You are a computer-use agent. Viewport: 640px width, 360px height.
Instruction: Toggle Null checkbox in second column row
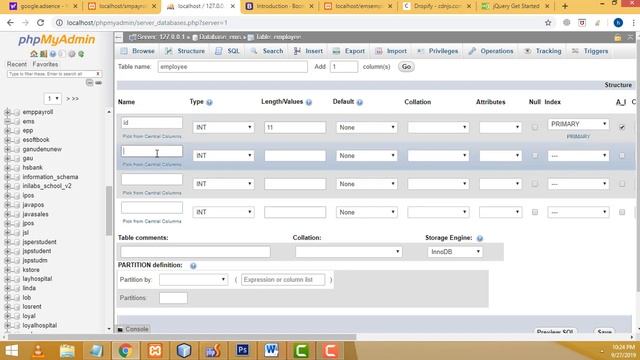tap(535, 156)
